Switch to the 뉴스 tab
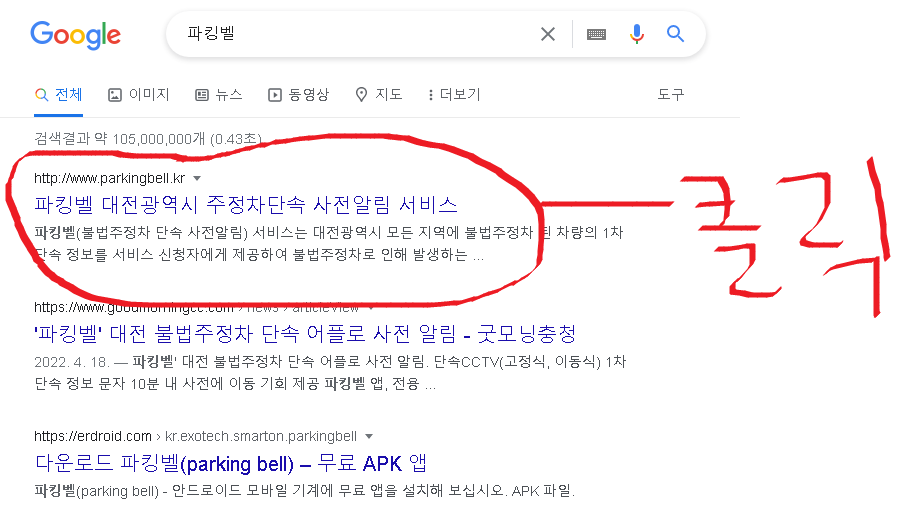Screen dimensions: 924x532 click(219, 94)
